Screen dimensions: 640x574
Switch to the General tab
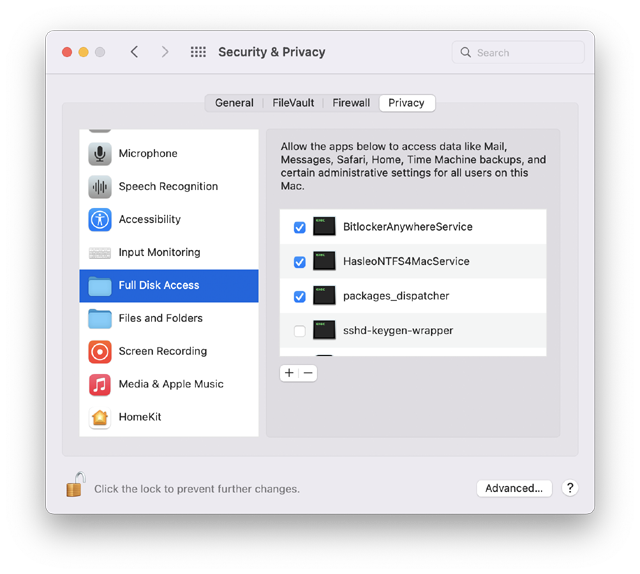(234, 103)
